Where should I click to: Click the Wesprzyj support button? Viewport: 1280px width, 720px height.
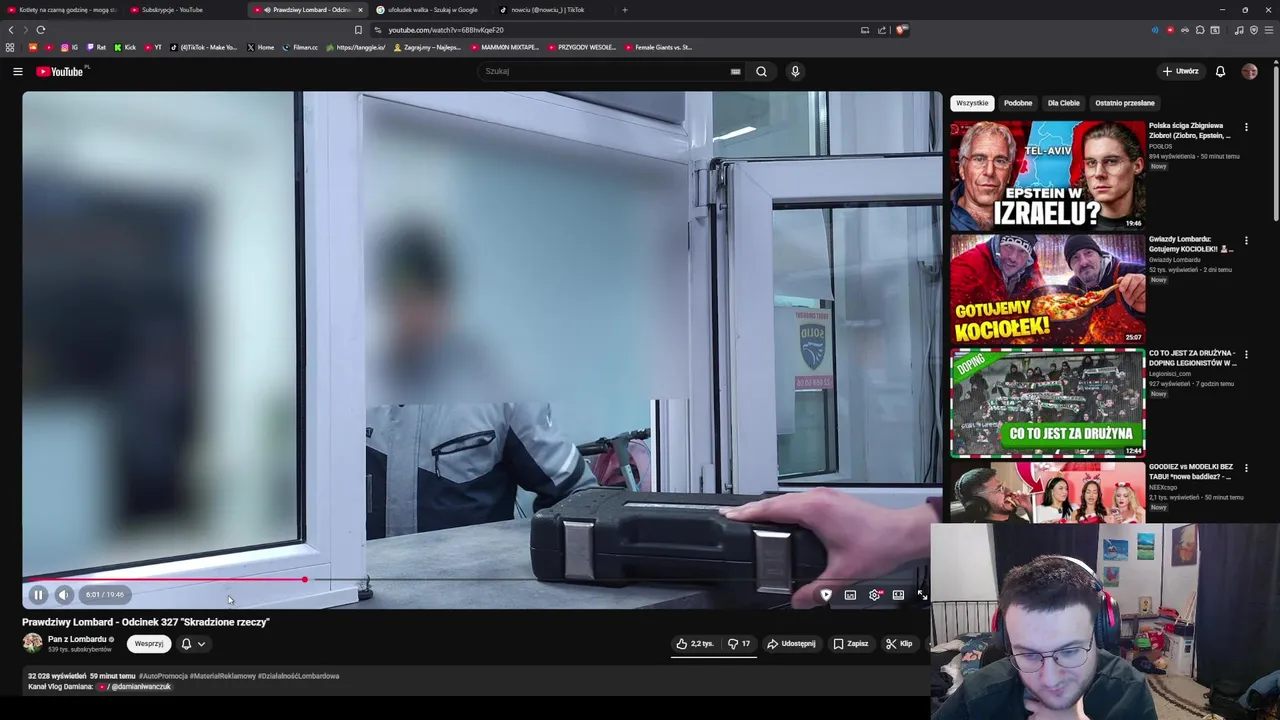pyautogui.click(x=149, y=644)
